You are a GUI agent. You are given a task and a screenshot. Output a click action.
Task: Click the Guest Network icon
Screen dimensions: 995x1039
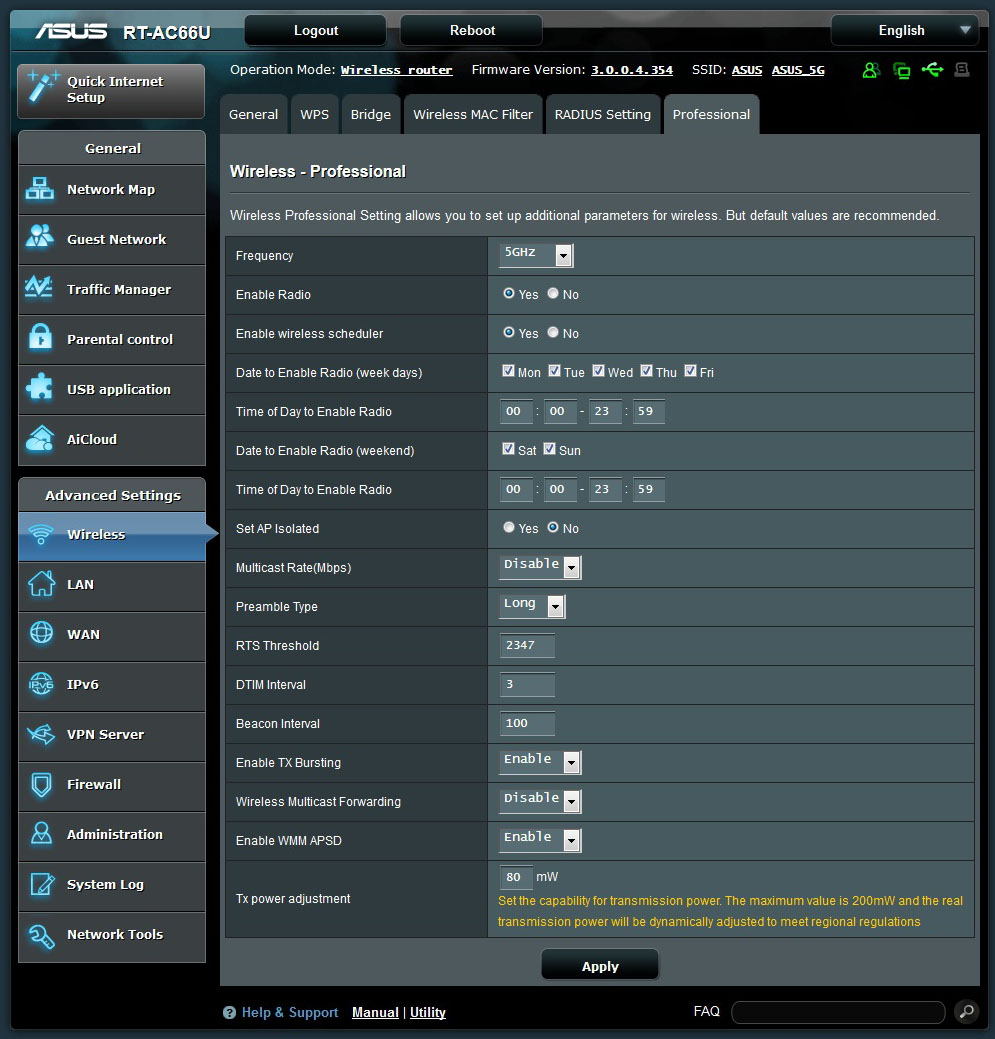(40, 237)
